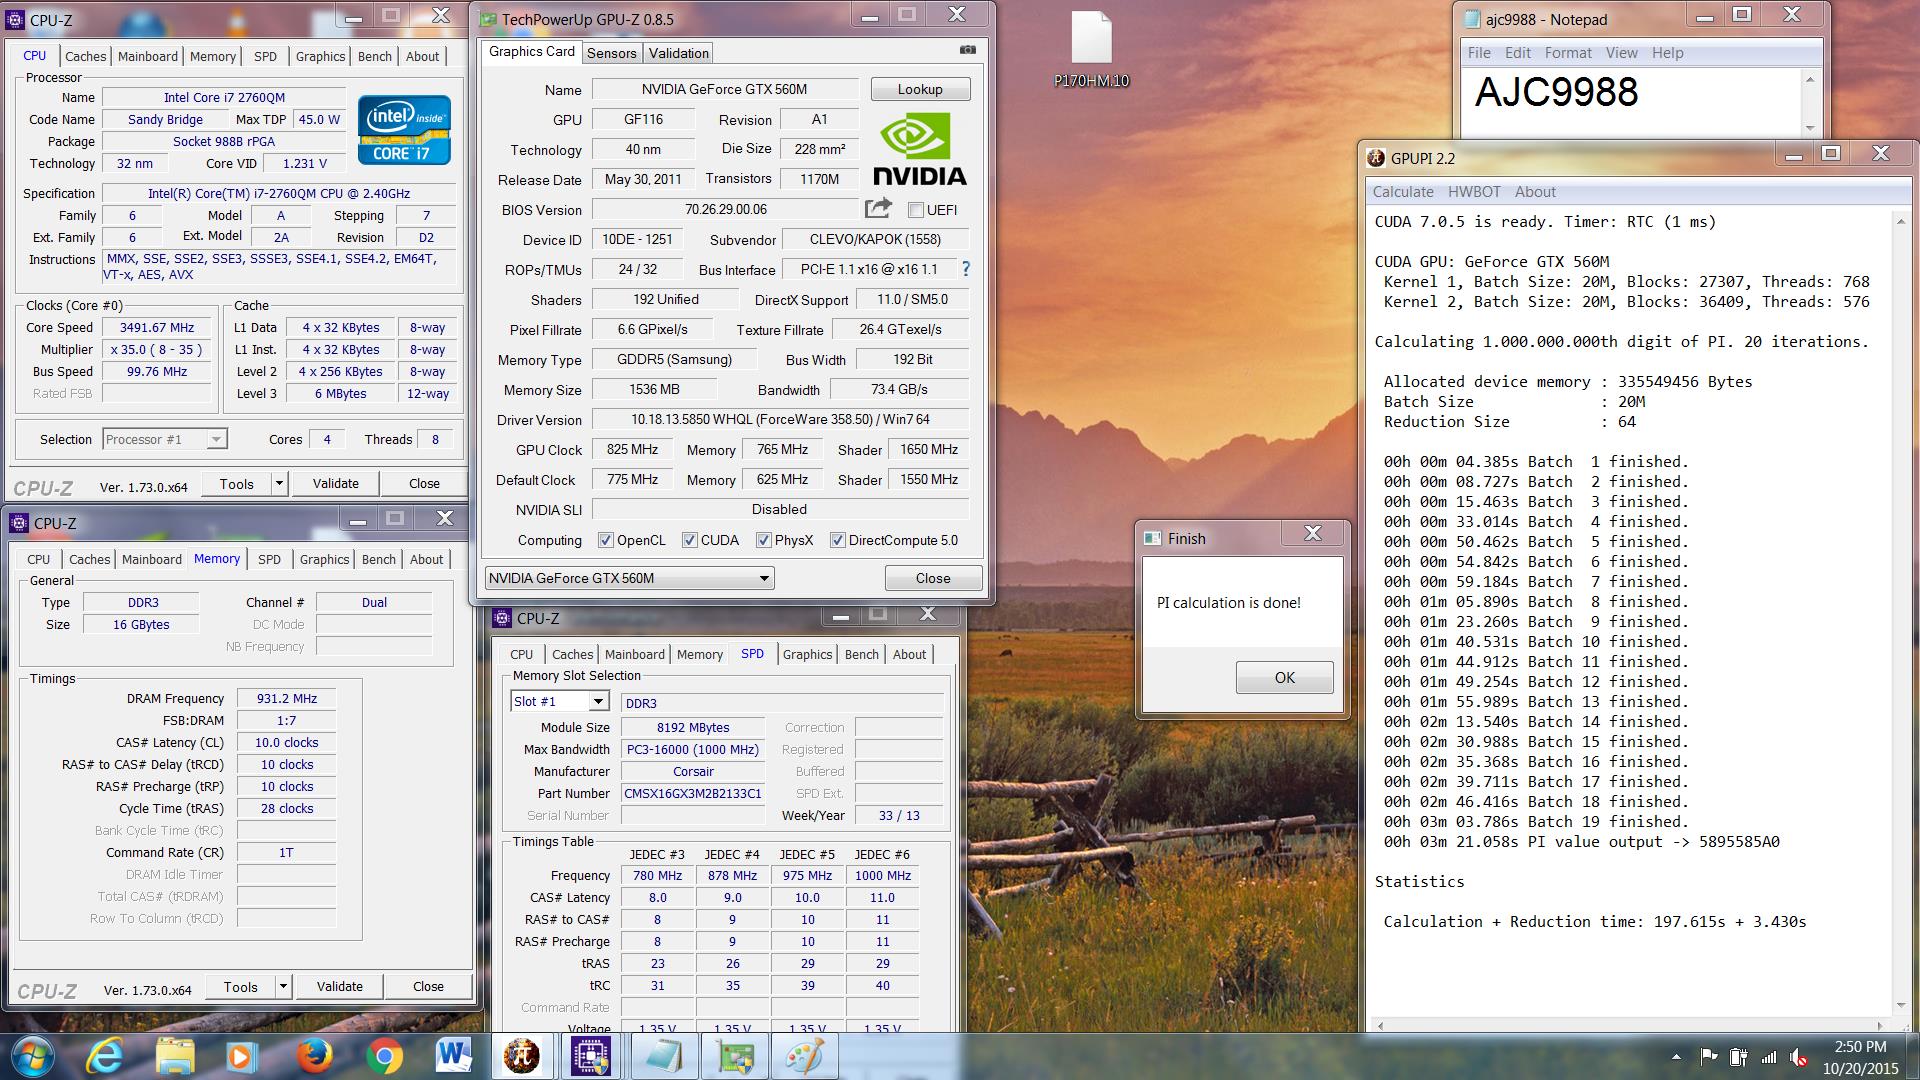Expand Tools arrow in Memory CPU-Z window
The height and width of the screenshot is (1080, 1920).
[x=283, y=987]
